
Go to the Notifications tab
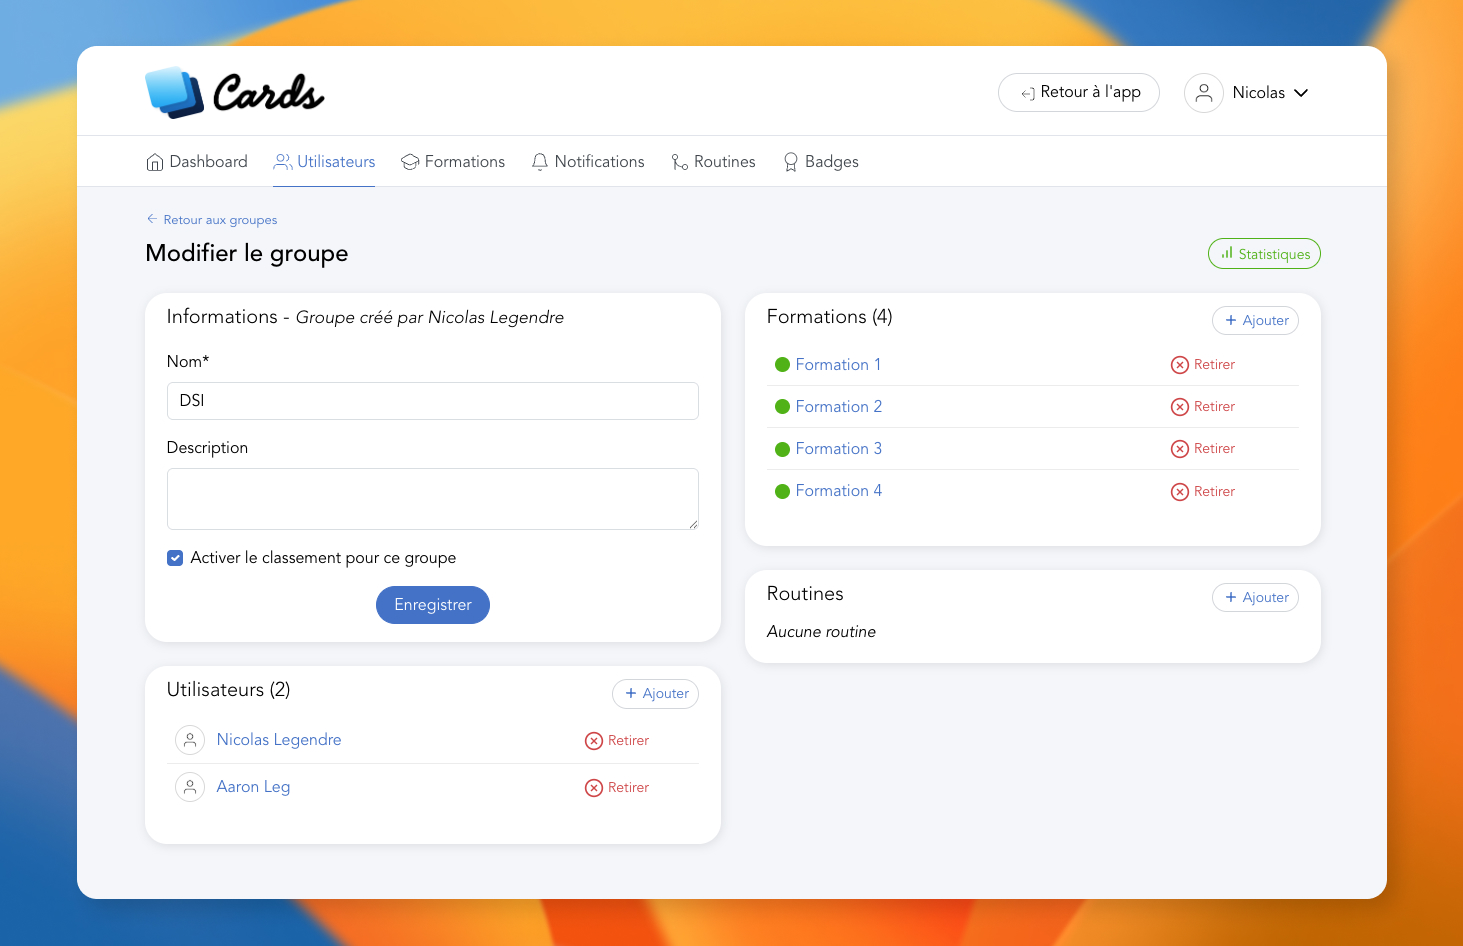coord(588,162)
